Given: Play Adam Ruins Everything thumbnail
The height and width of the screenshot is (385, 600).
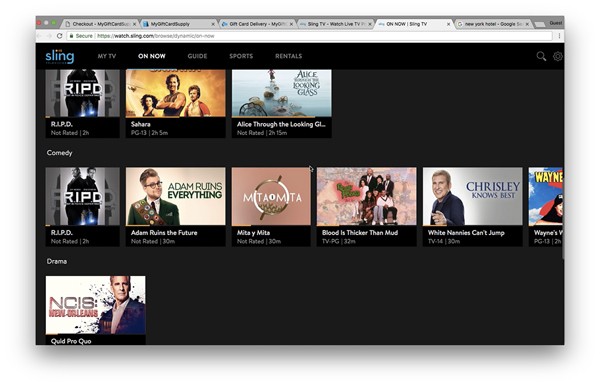Looking at the screenshot, I should pyautogui.click(x=176, y=196).
